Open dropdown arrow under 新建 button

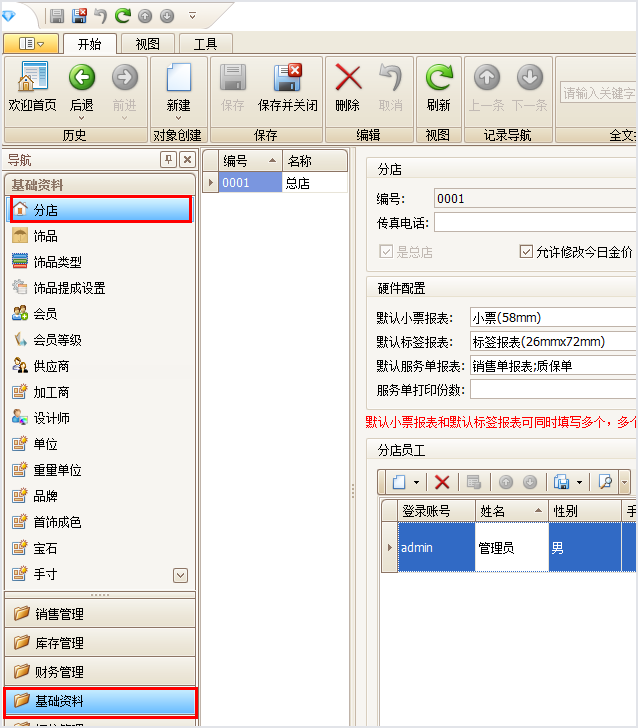click(x=178, y=118)
